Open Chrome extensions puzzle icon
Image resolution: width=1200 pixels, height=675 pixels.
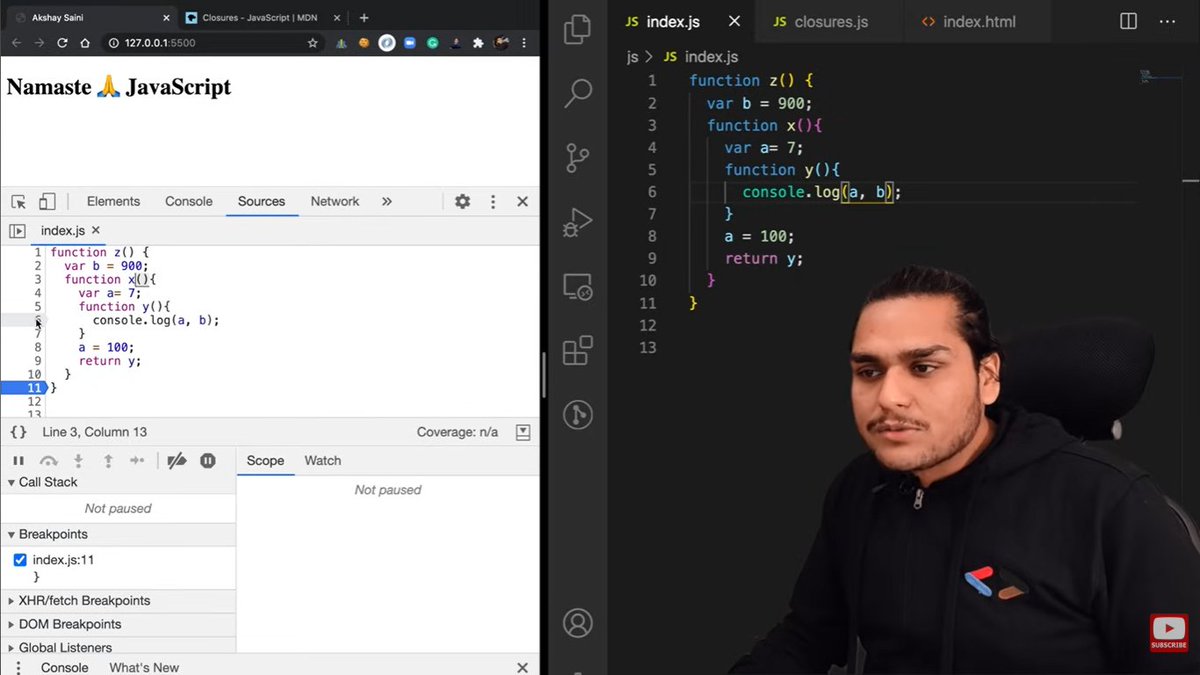click(478, 43)
